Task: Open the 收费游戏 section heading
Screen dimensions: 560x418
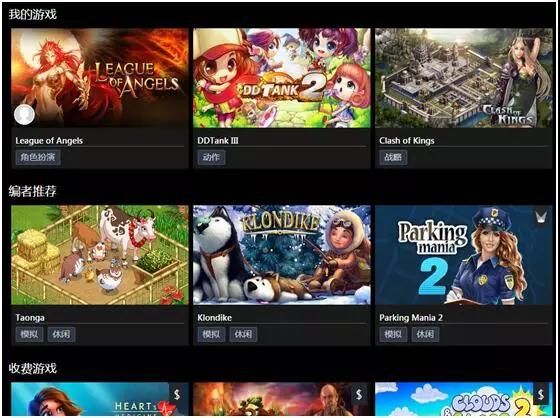Action: tap(32, 368)
